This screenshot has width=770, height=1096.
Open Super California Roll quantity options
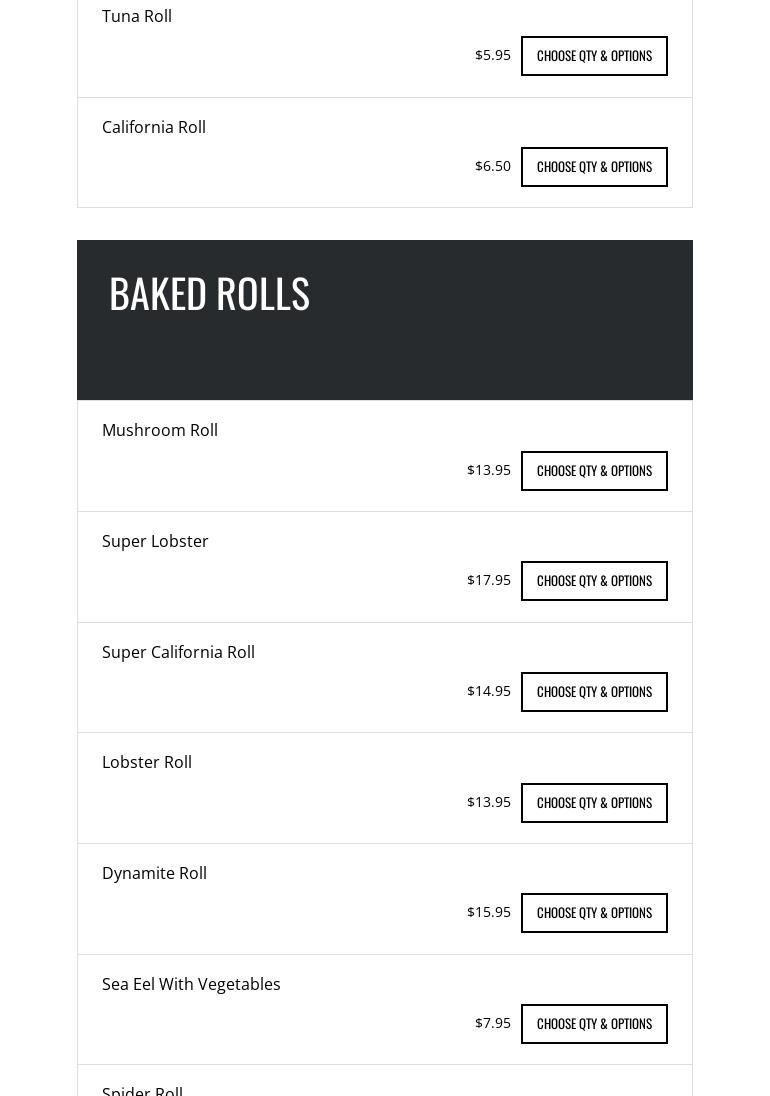594,692
